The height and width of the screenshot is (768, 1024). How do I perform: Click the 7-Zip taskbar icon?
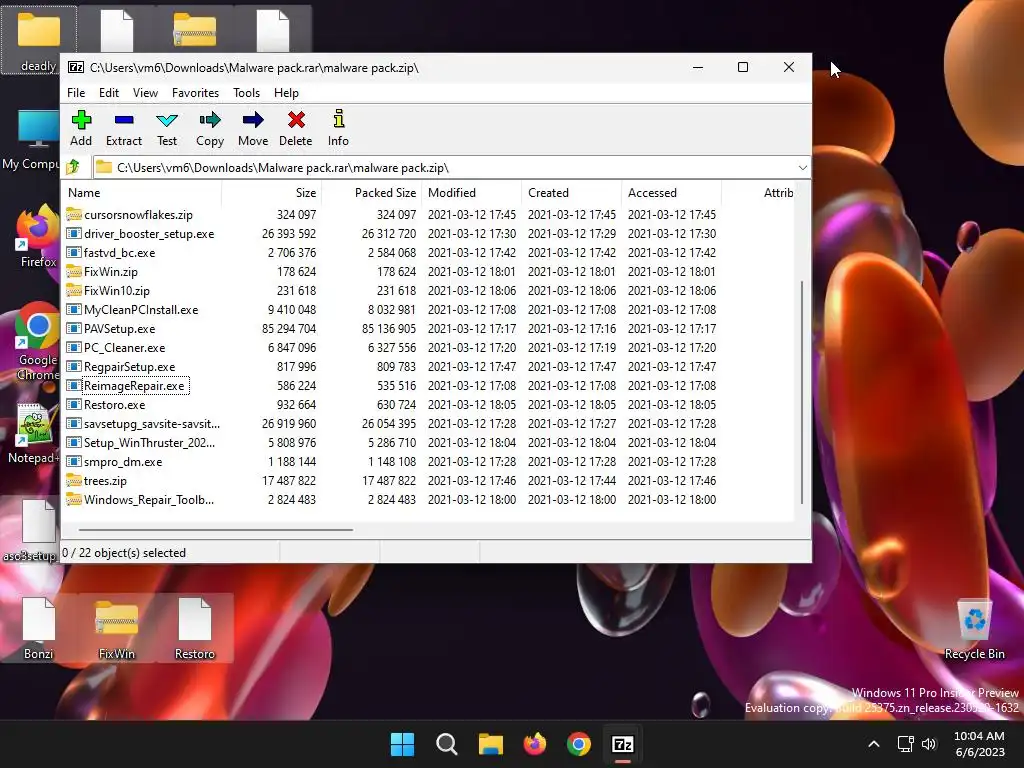622,744
